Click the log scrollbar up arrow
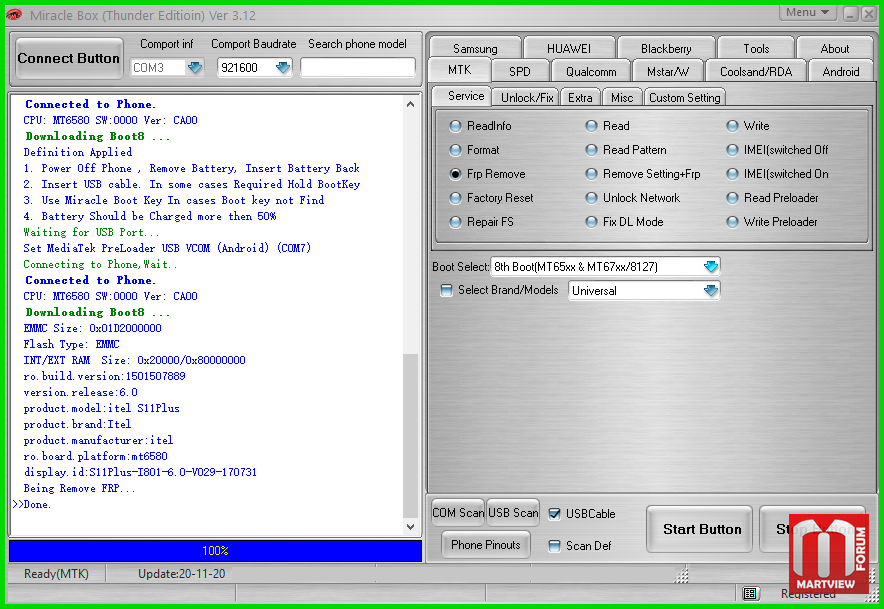 (410, 104)
